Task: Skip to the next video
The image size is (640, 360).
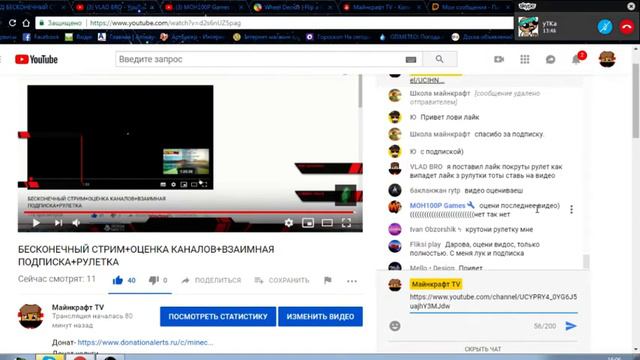Action: click(x=58, y=223)
